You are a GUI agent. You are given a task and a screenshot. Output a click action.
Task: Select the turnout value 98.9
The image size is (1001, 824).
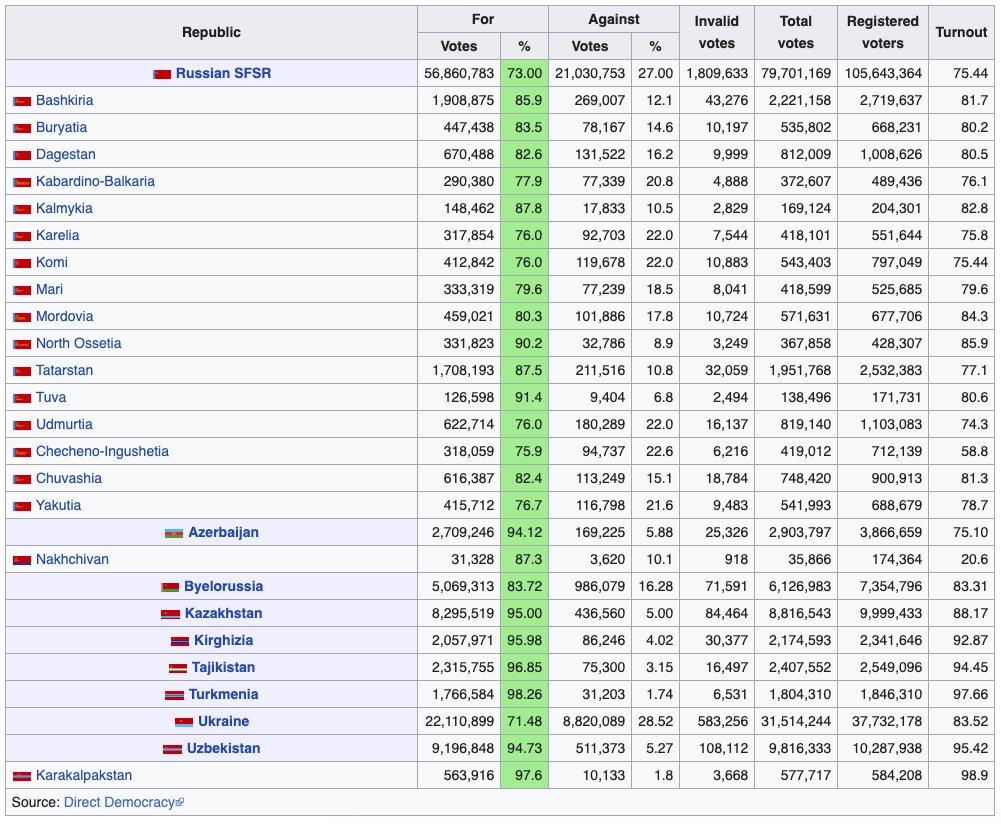(x=974, y=775)
